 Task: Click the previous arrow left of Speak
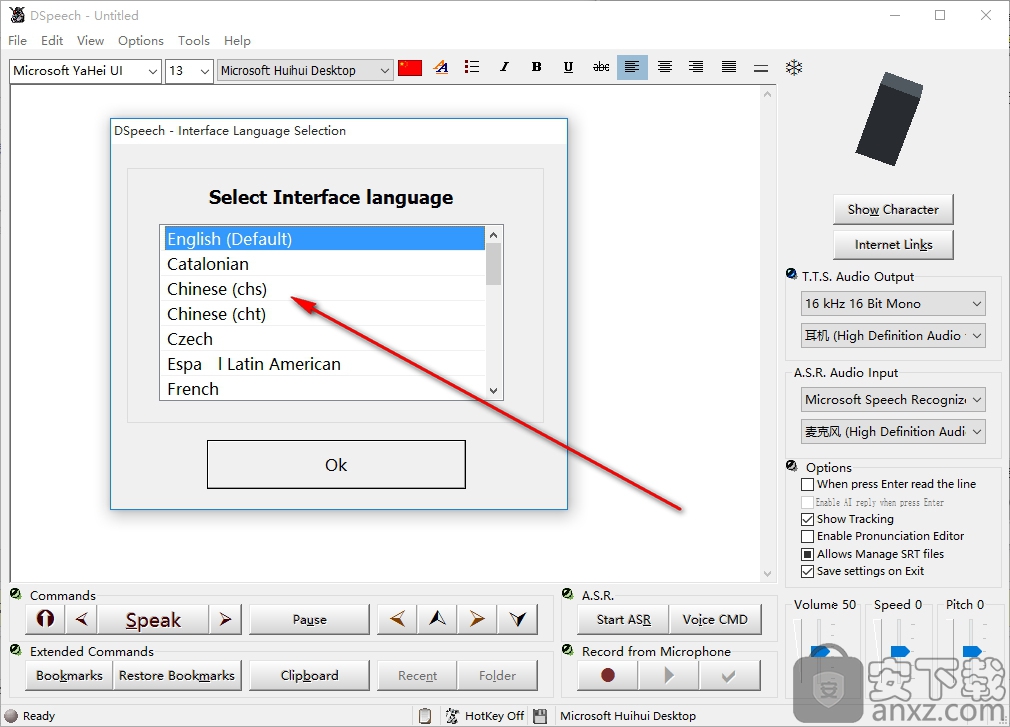[x=81, y=619]
